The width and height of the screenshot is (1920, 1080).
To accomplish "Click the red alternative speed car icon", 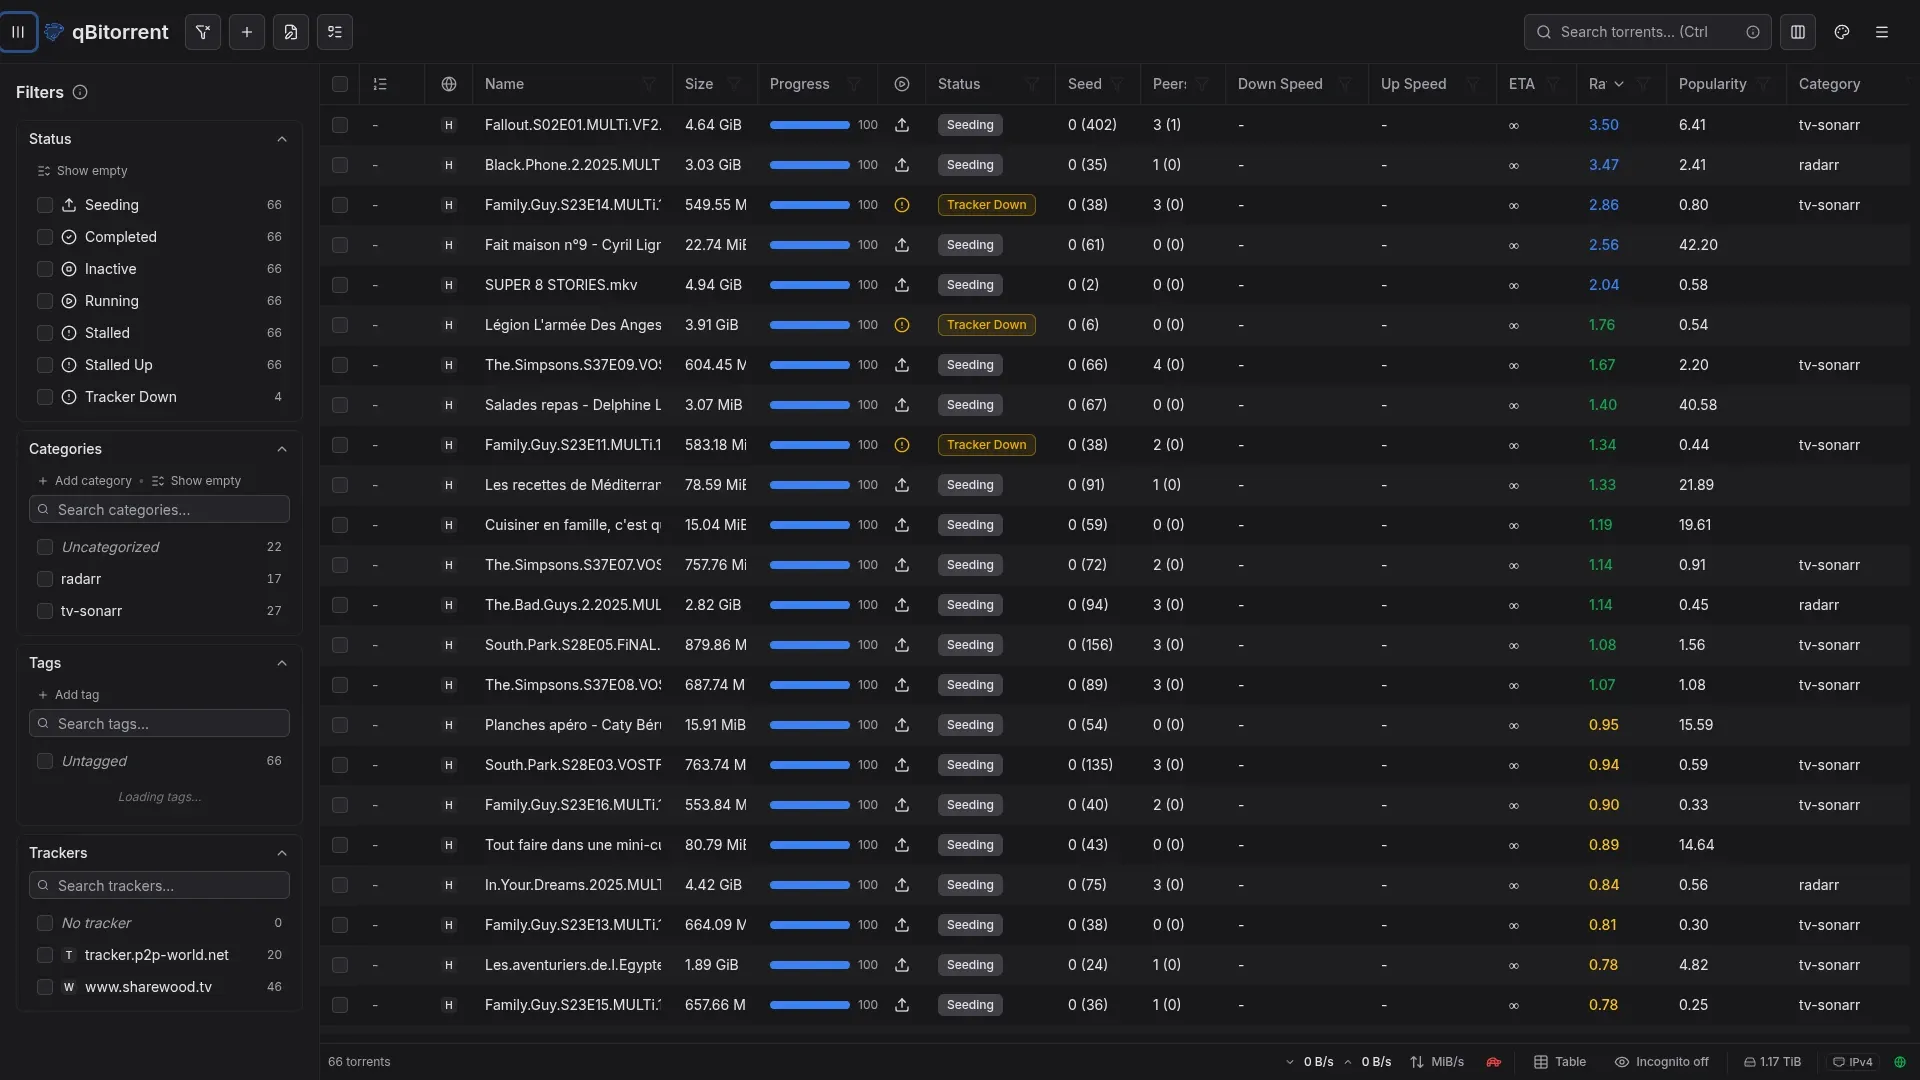I will pos(1494,1062).
